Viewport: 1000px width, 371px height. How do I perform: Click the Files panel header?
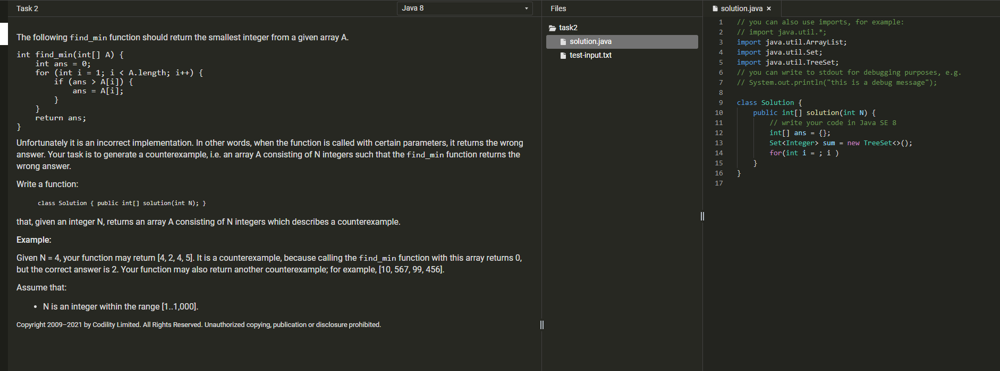point(558,8)
